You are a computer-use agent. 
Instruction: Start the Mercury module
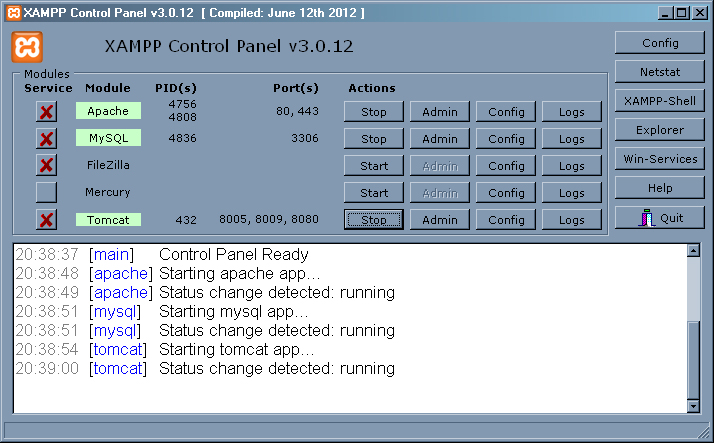click(x=374, y=193)
